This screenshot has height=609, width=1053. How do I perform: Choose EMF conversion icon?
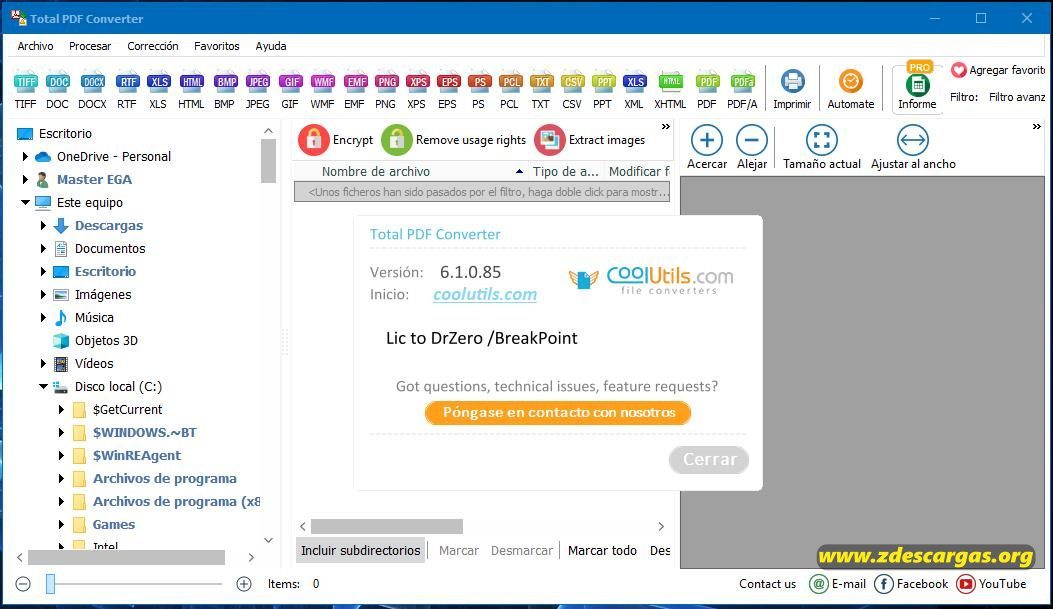355,89
